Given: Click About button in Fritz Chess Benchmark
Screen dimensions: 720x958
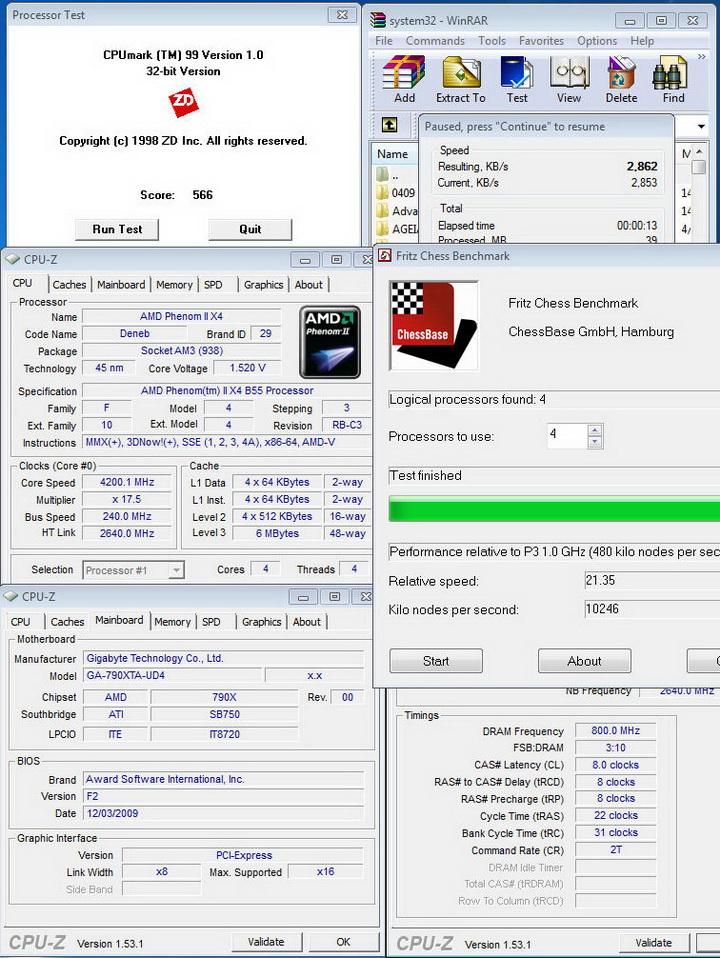Looking at the screenshot, I should click(584, 661).
